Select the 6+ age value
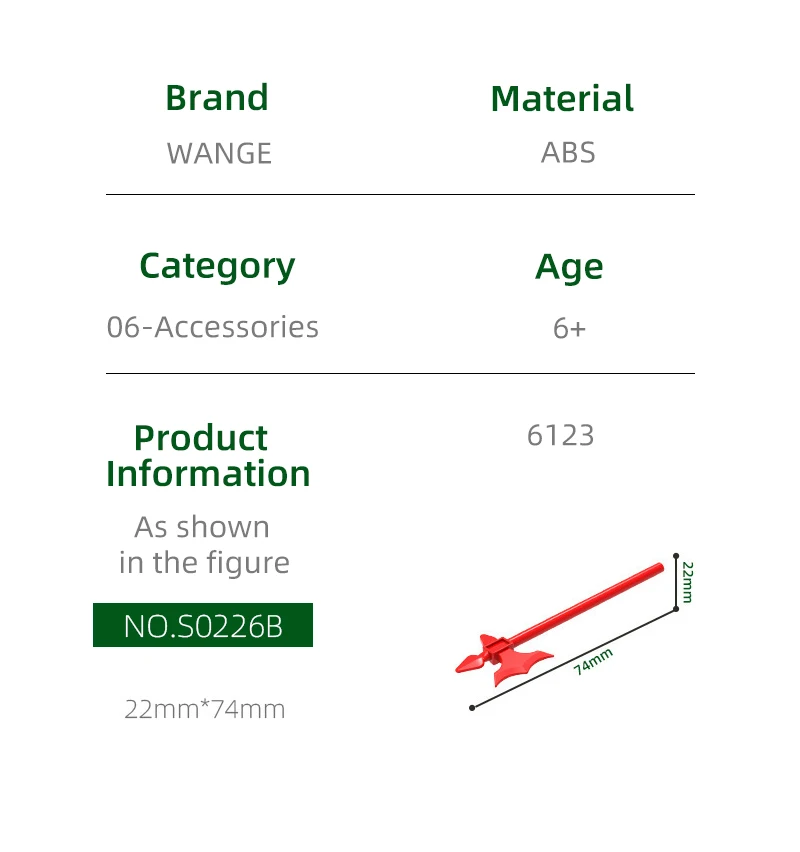Viewport: 800px width, 852px height. (569, 328)
